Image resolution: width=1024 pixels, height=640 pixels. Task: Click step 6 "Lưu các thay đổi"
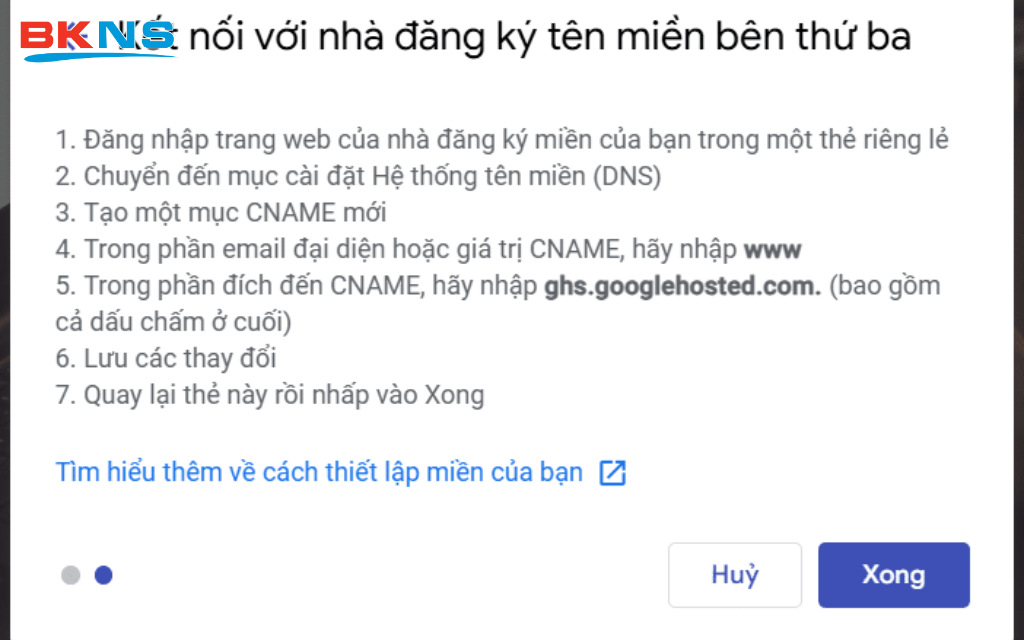[x=166, y=358]
